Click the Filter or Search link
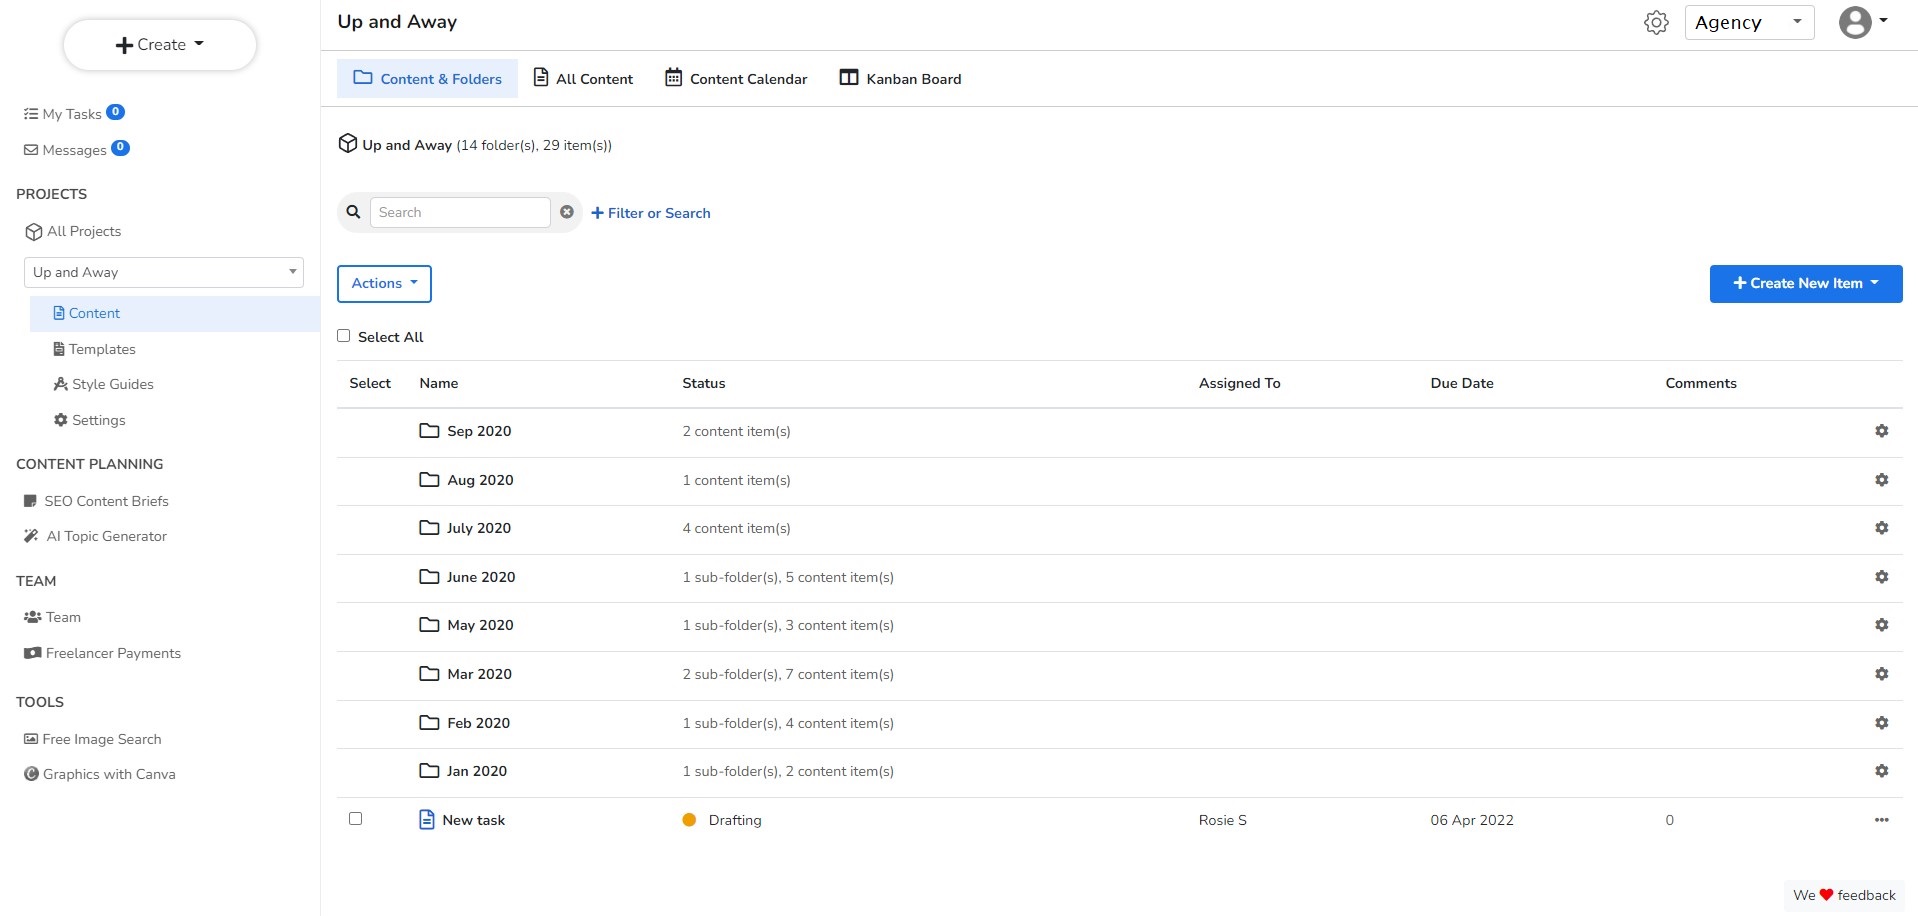 coord(651,213)
